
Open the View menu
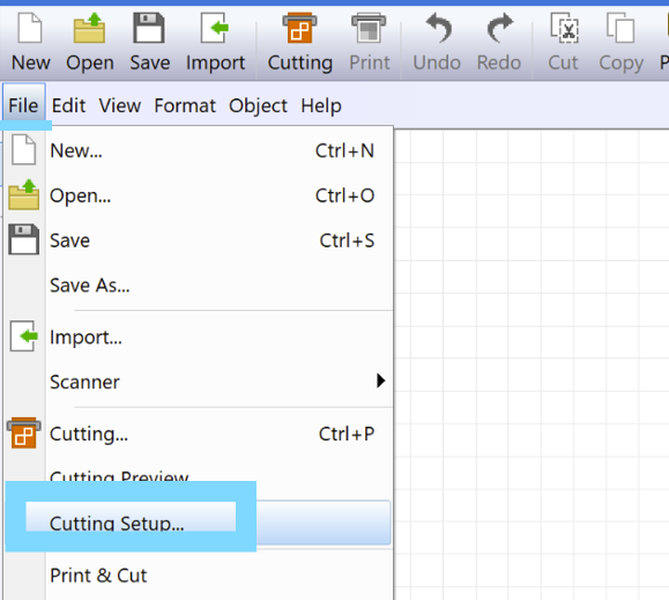(120, 105)
